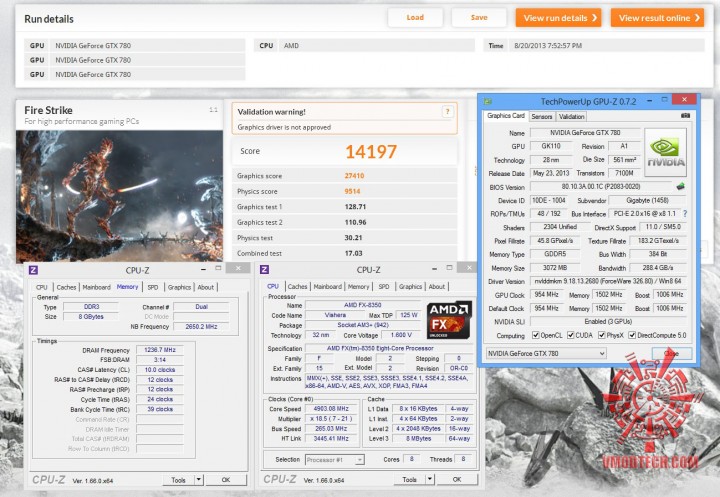The width and height of the screenshot is (720, 497).
Task: Click the Subvendor Gigabyte (1458) field
Action: tap(647, 200)
